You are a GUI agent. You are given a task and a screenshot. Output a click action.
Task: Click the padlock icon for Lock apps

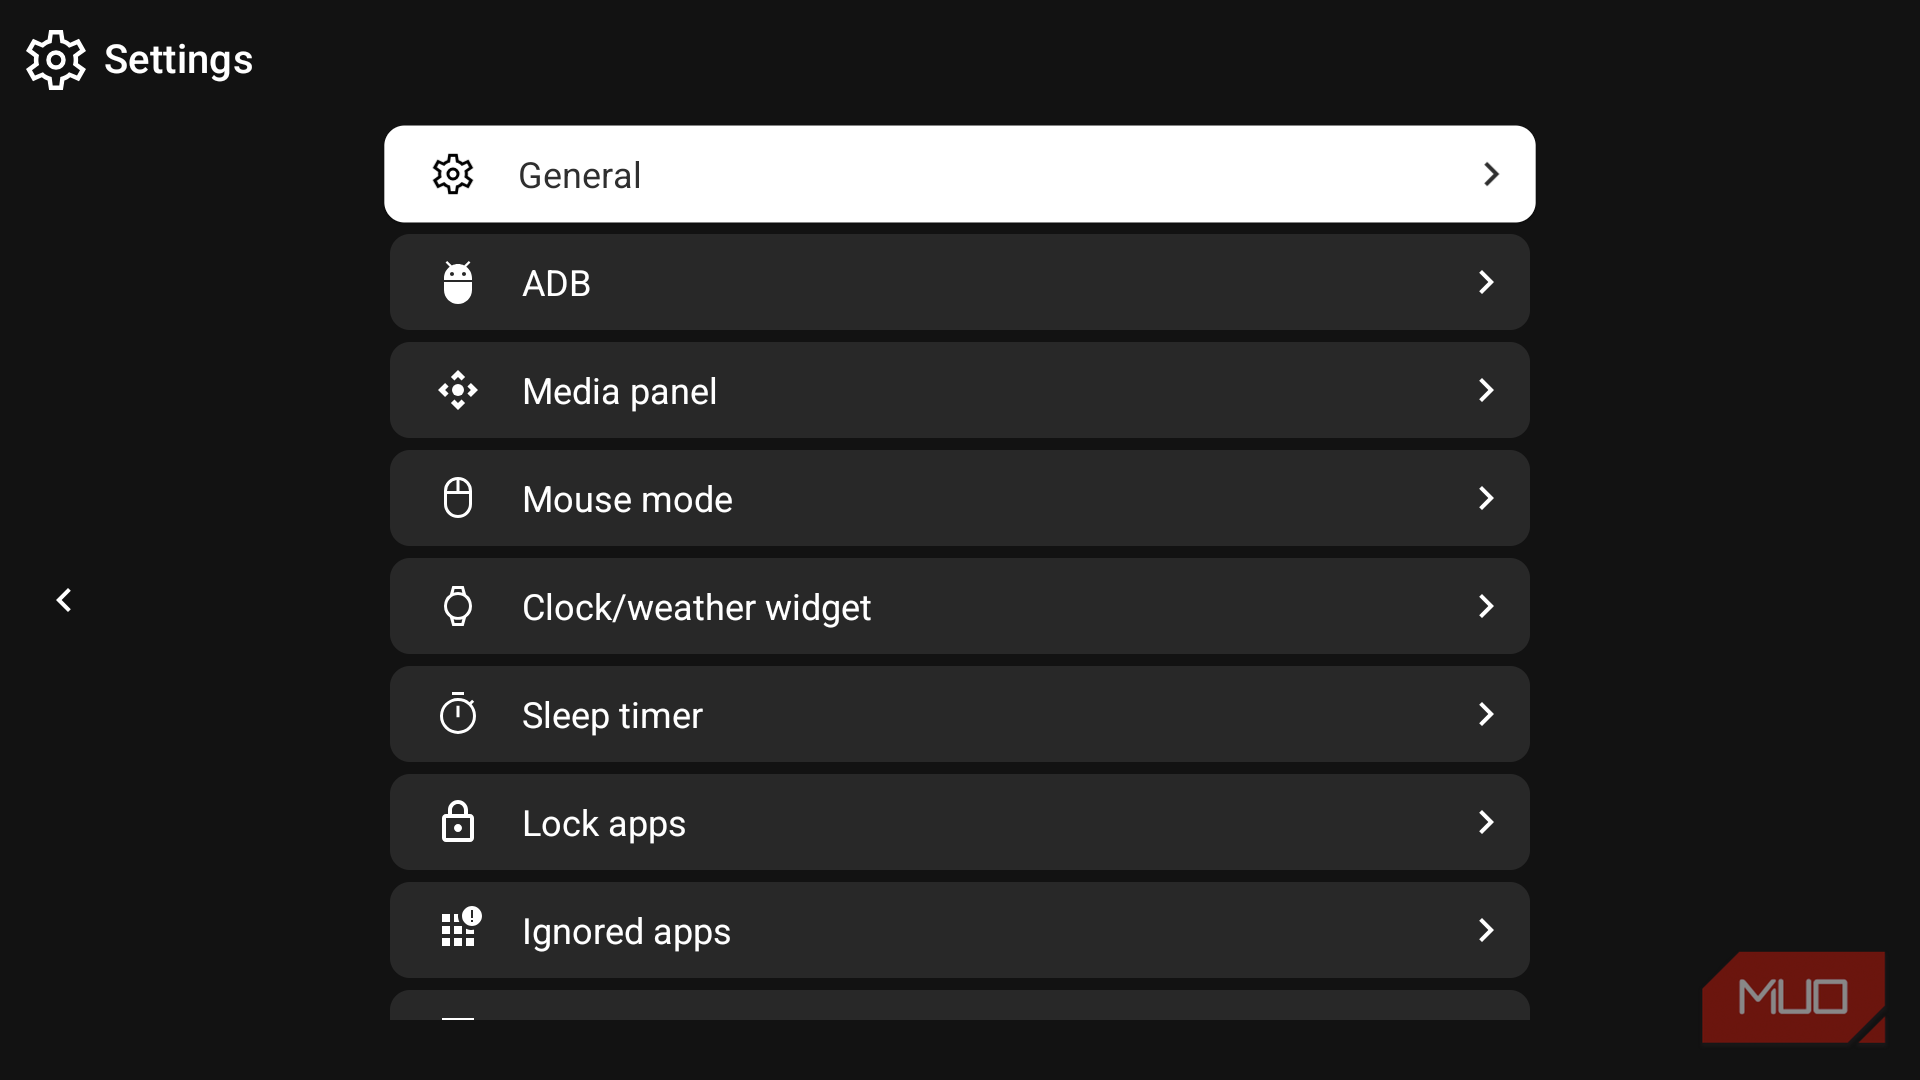point(458,822)
